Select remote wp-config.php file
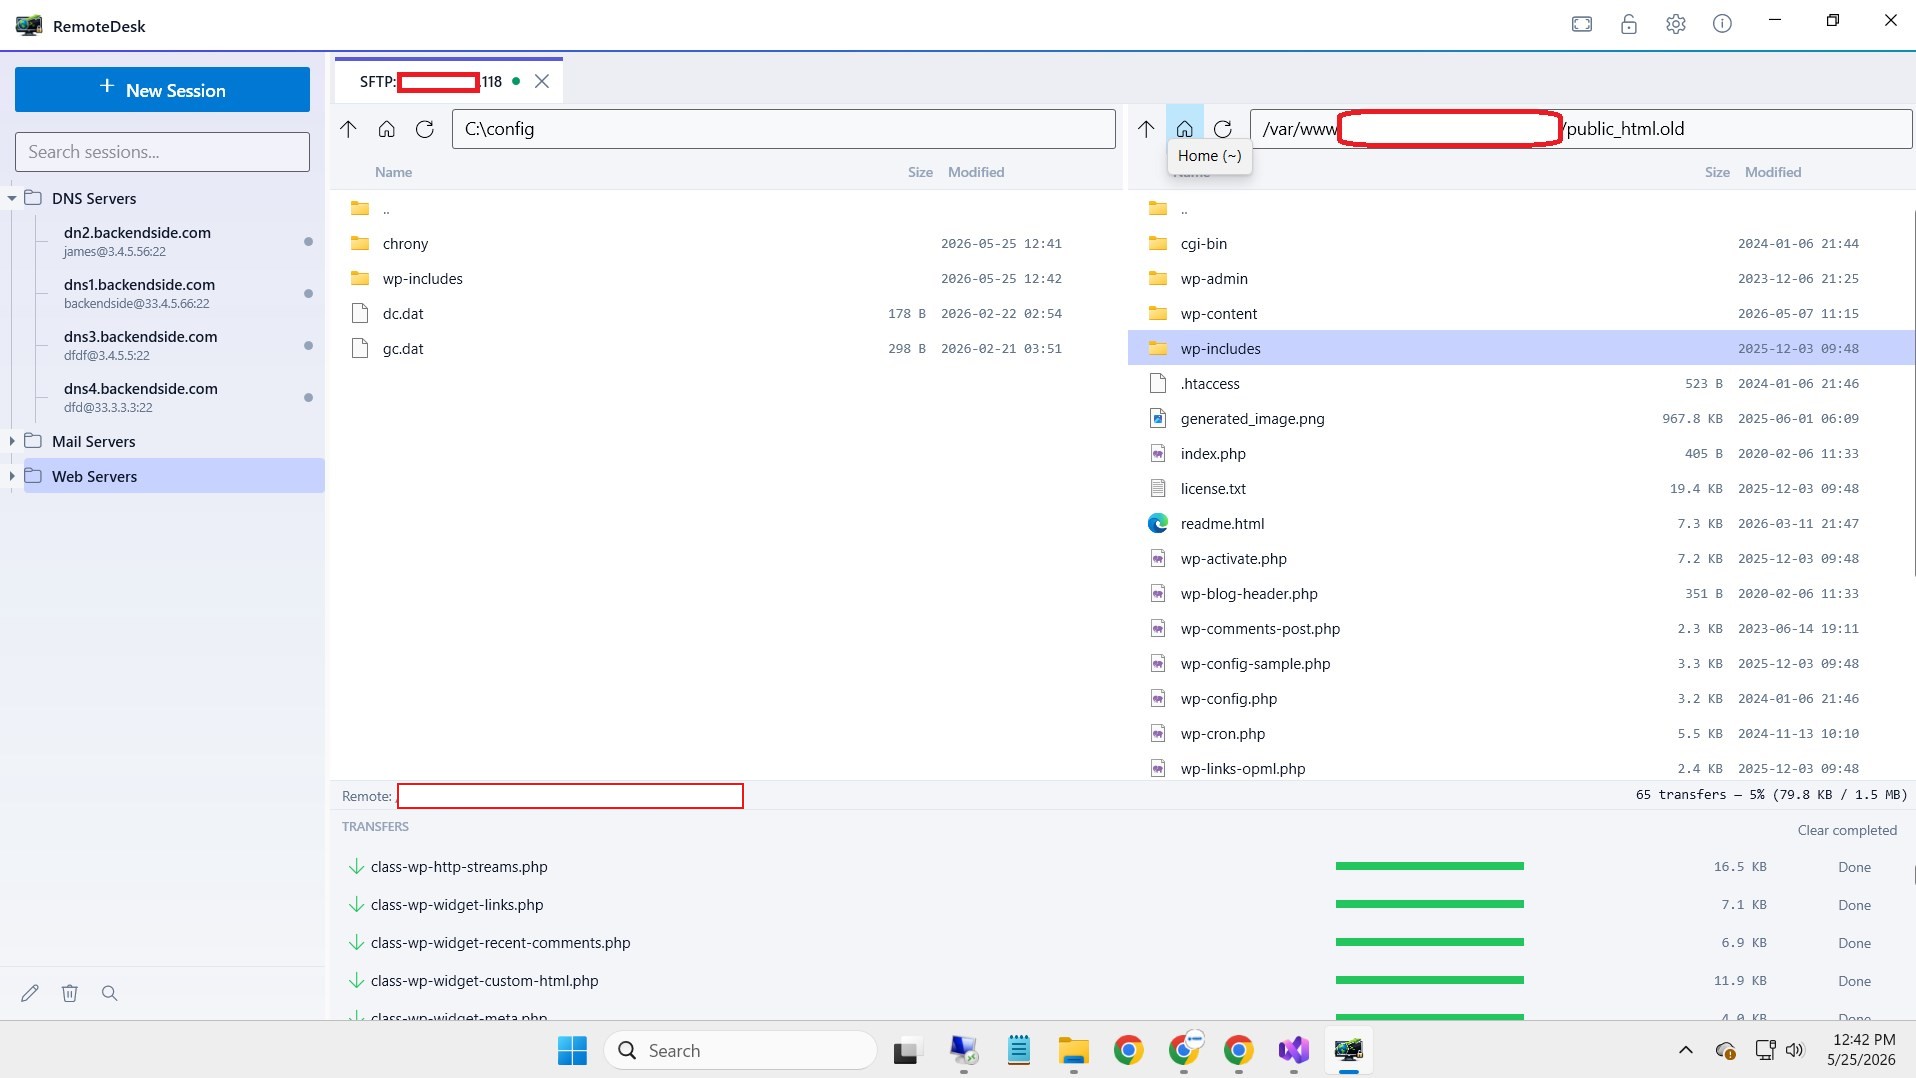The image size is (1916, 1078). [x=1520, y=698]
